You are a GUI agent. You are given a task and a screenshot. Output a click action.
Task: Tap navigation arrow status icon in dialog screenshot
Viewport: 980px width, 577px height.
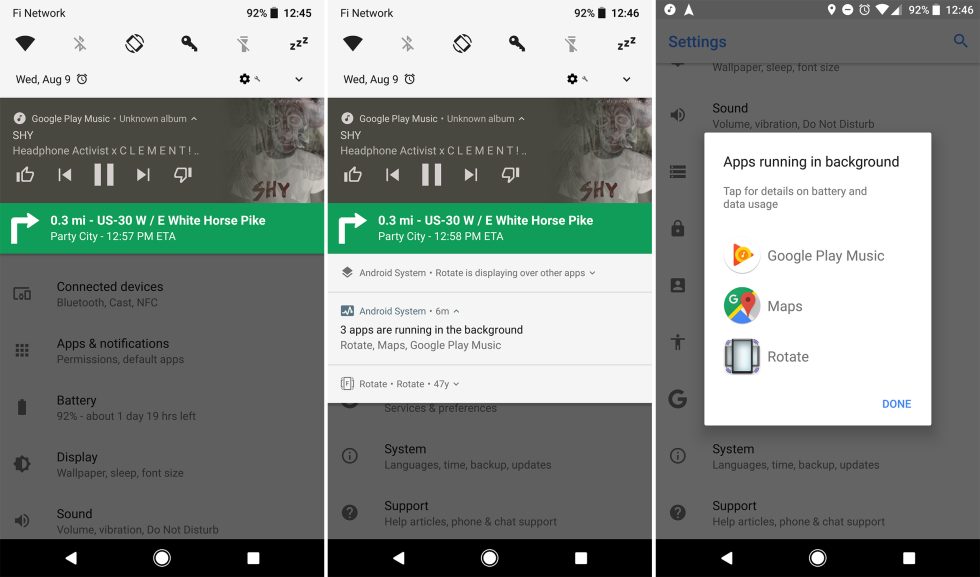[689, 9]
